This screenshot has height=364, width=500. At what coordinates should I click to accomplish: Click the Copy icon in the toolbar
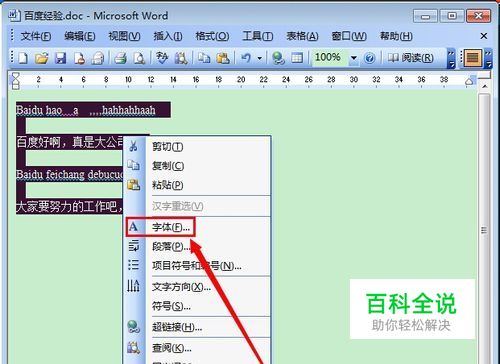point(204,58)
